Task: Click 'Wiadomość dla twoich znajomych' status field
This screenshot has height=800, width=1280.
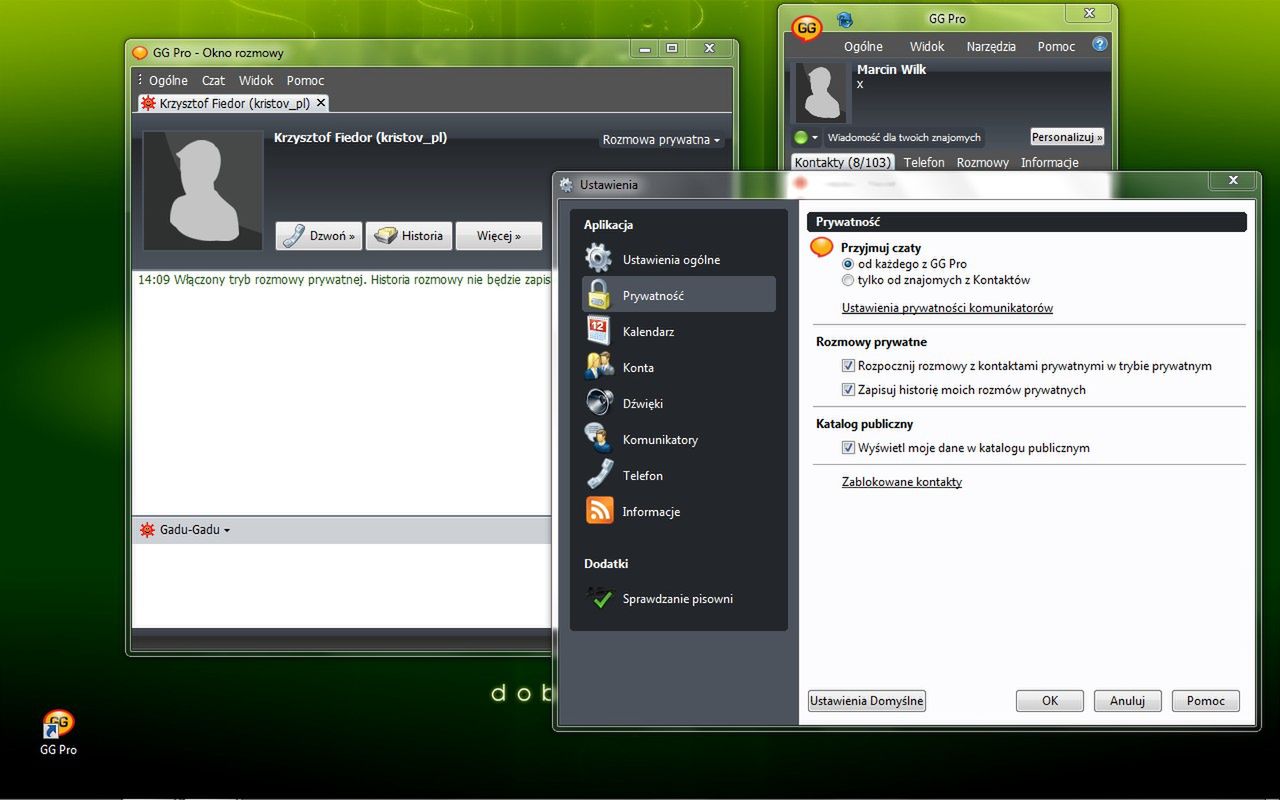Action: (904, 137)
